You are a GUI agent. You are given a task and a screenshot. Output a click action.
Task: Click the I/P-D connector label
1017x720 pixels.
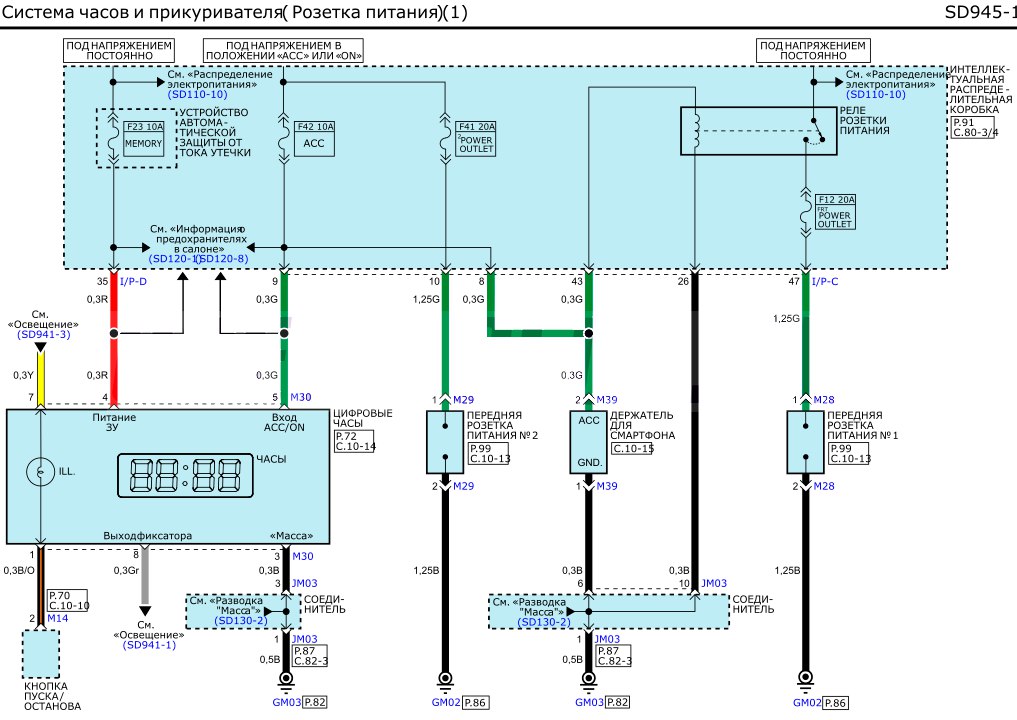coord(134,283)
